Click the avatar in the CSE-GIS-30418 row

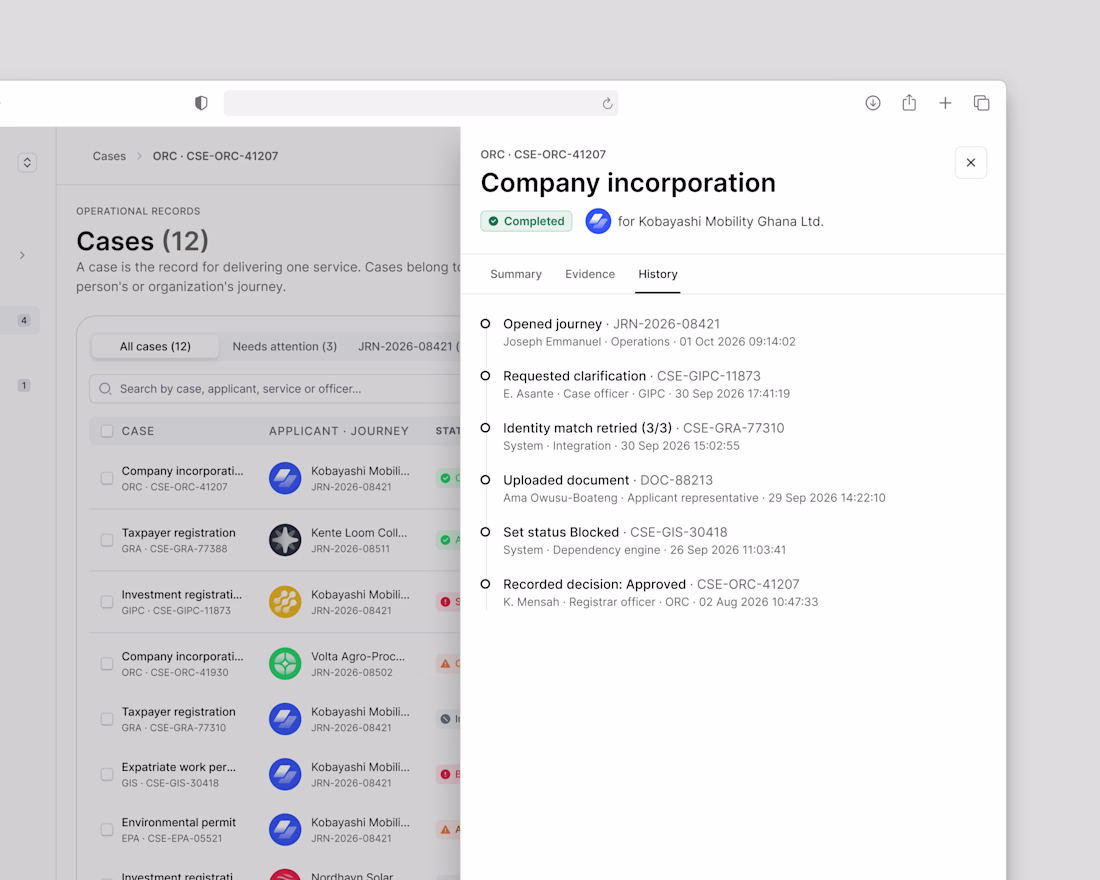click(285, 774)
